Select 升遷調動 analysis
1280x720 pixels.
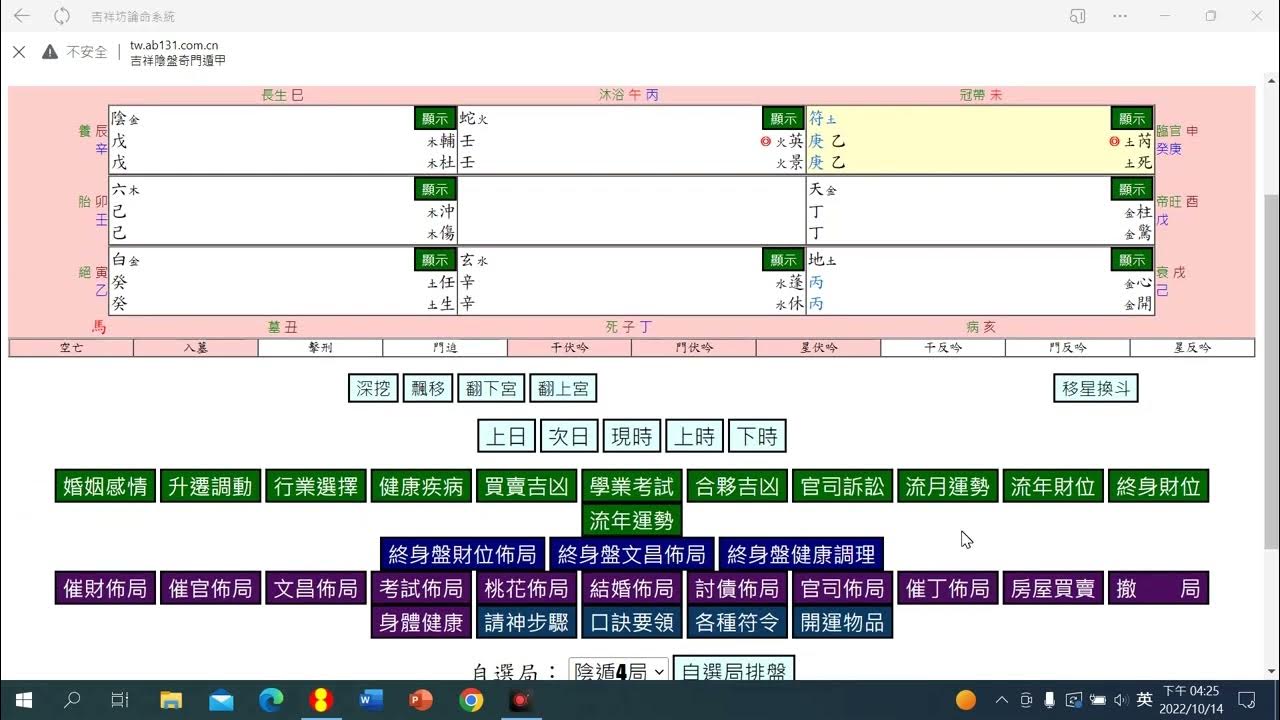[210, 487]
